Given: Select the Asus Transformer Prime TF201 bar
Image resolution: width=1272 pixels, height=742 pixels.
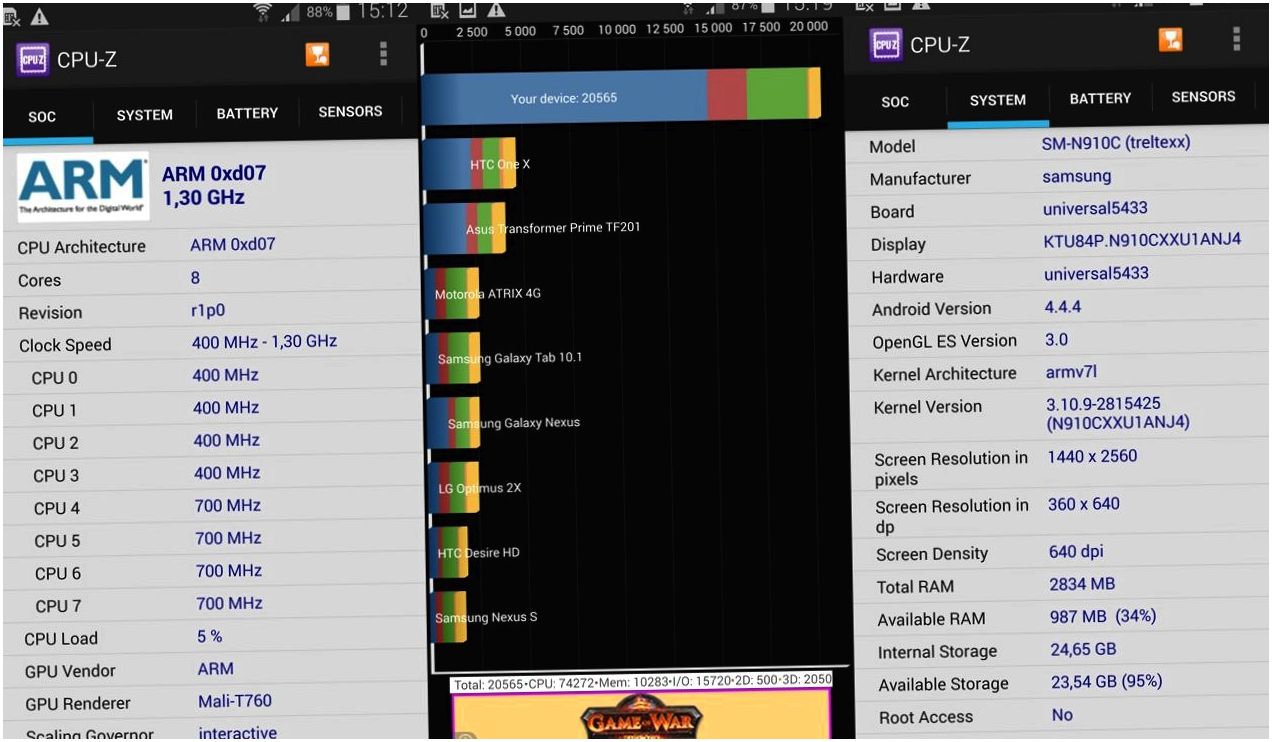Looking at the screenshot, I should tap(464, 228).
